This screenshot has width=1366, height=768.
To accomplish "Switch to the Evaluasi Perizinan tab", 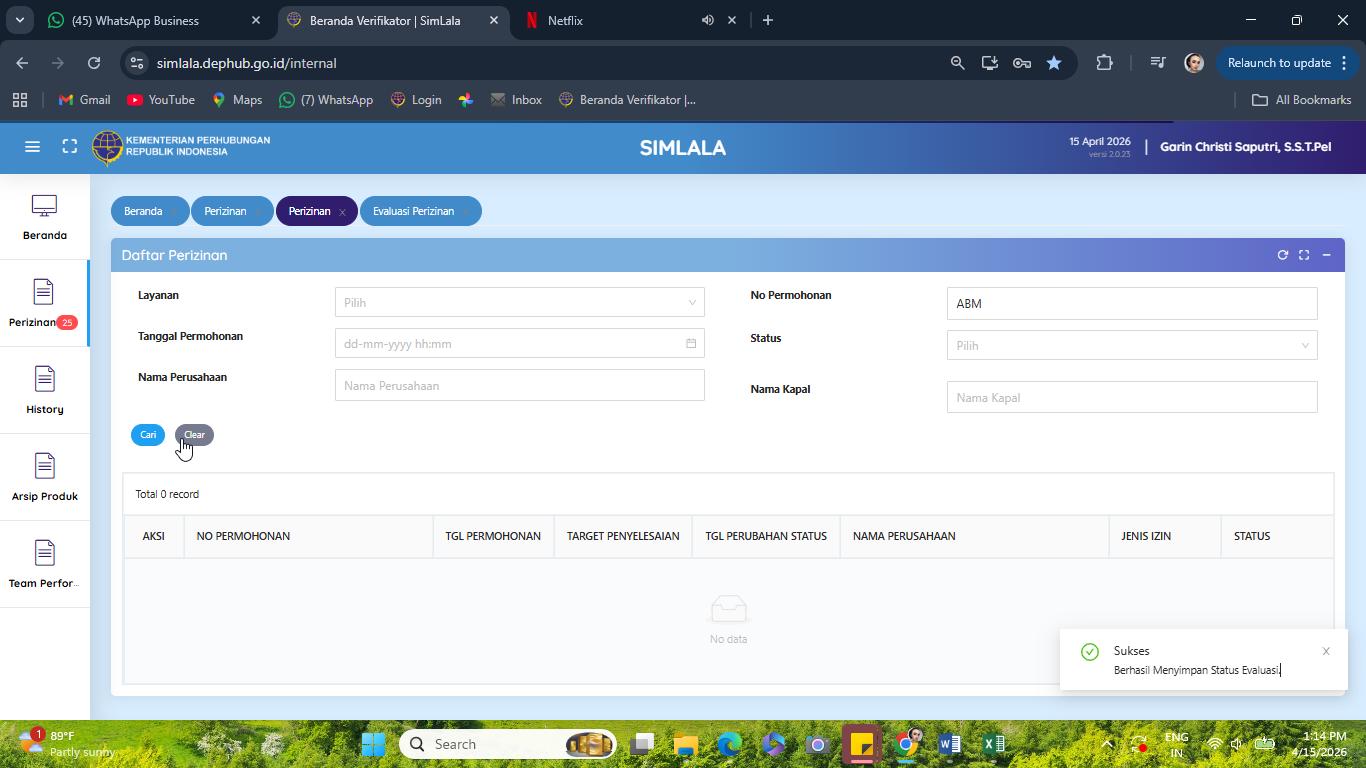I will 414,211.
